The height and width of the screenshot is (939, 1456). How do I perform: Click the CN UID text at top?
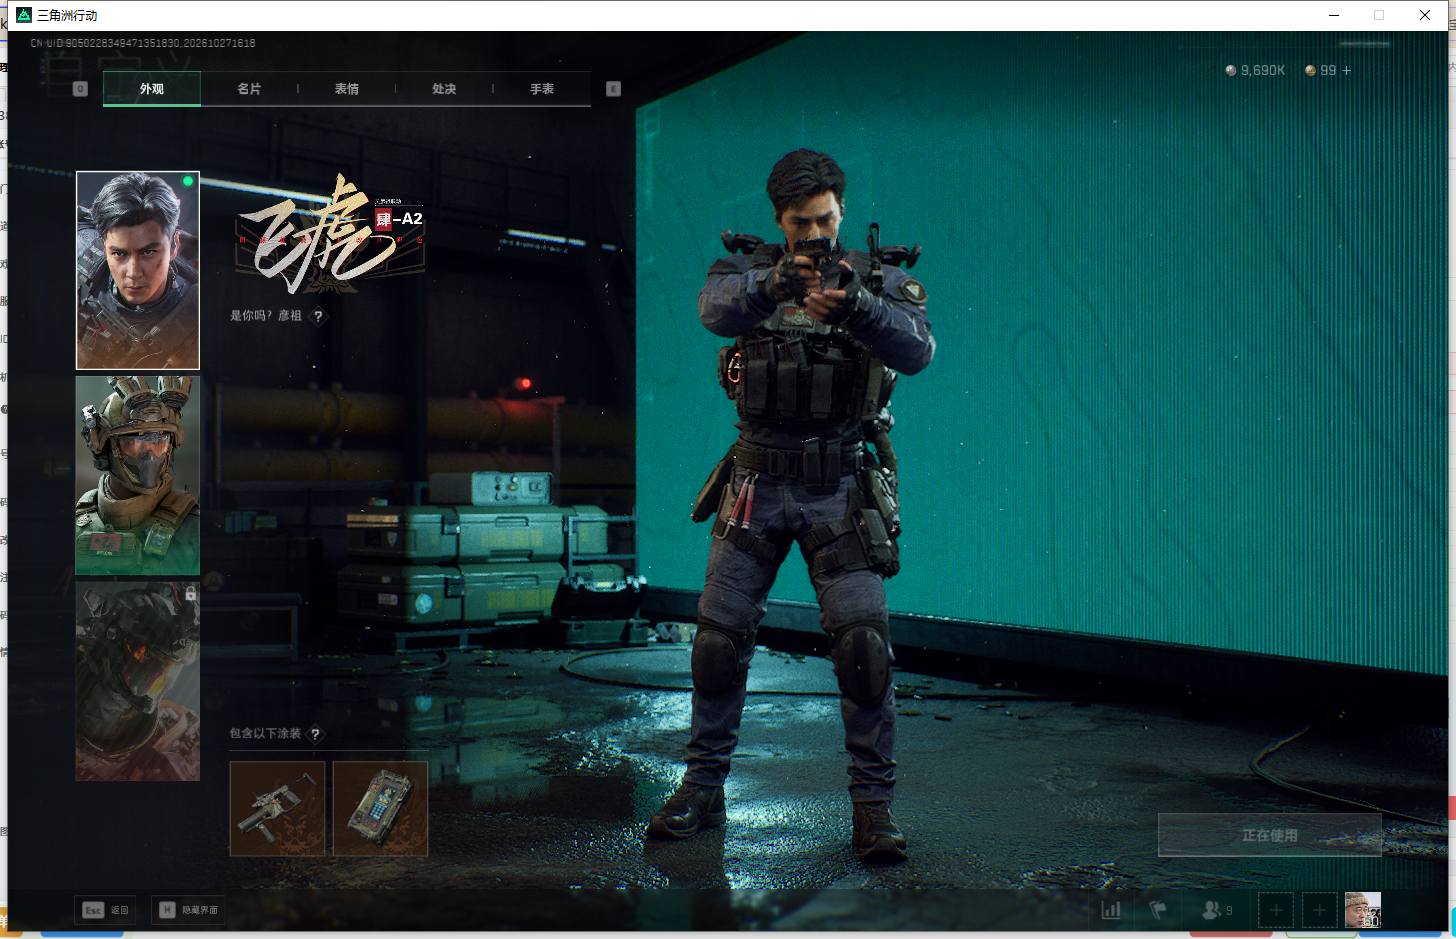point(143,43)
